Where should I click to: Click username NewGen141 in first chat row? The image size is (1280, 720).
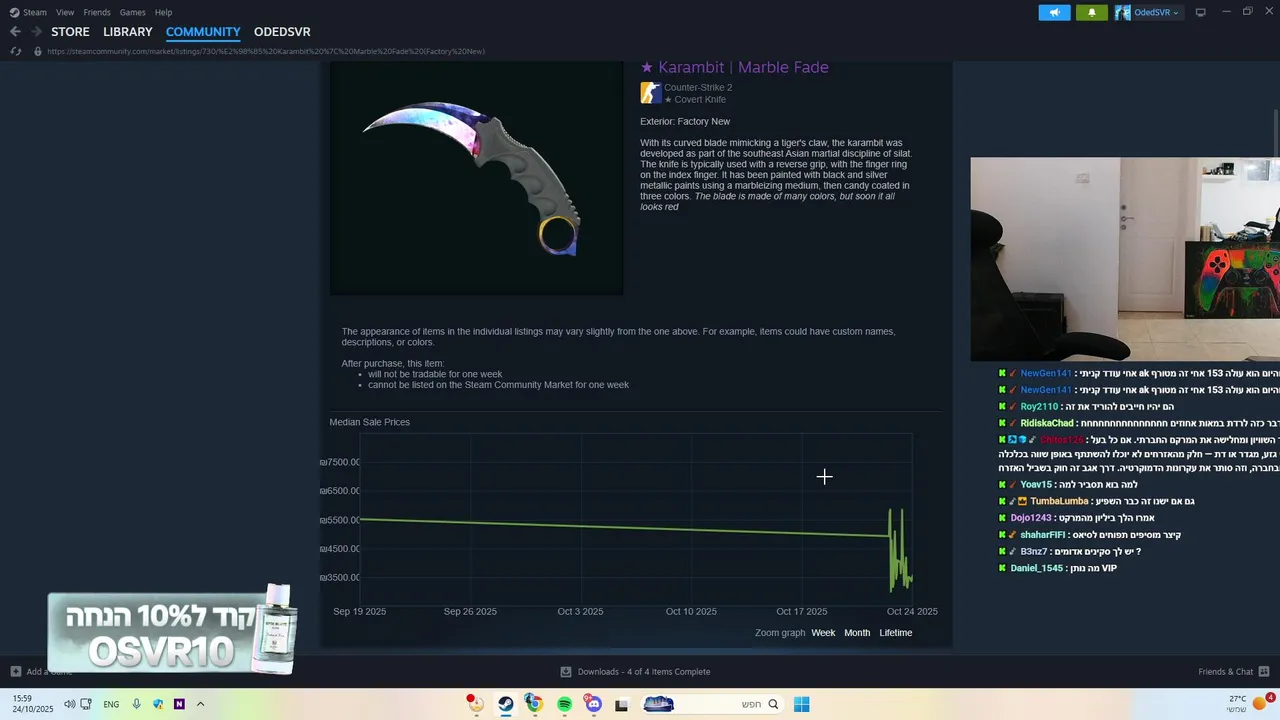(x=1046, y=373)
